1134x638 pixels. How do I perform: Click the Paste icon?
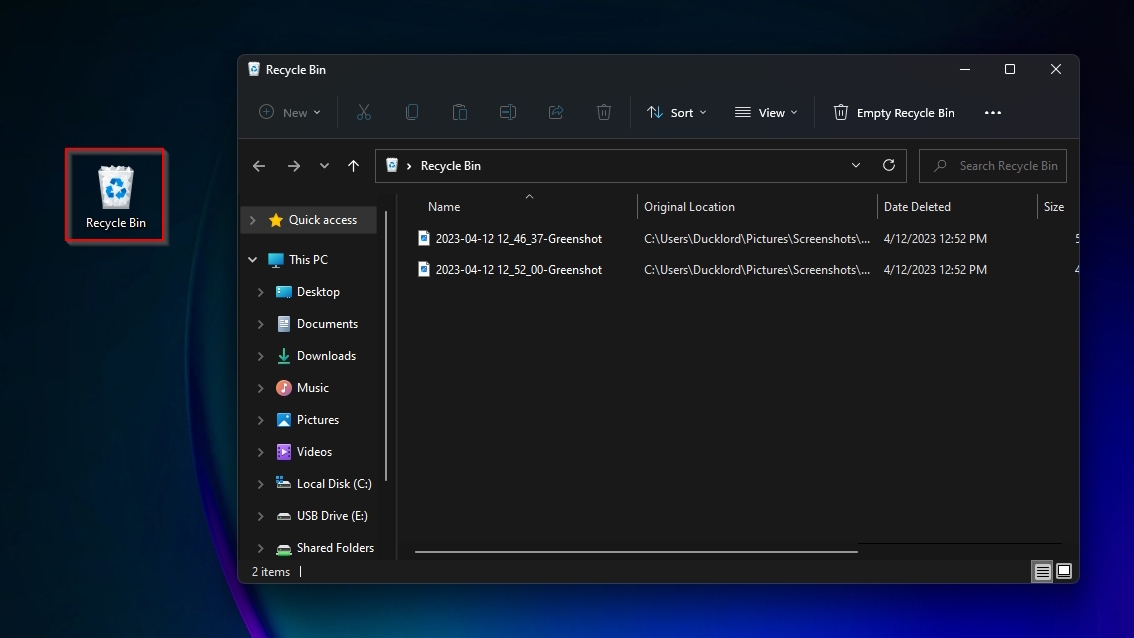pos(460,112)
